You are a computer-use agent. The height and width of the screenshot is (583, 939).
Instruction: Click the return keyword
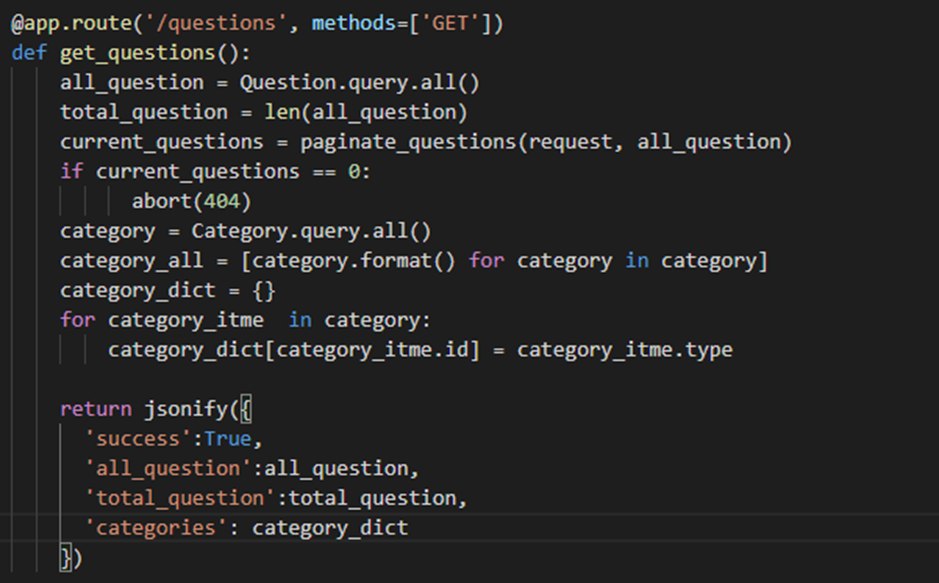96,409
